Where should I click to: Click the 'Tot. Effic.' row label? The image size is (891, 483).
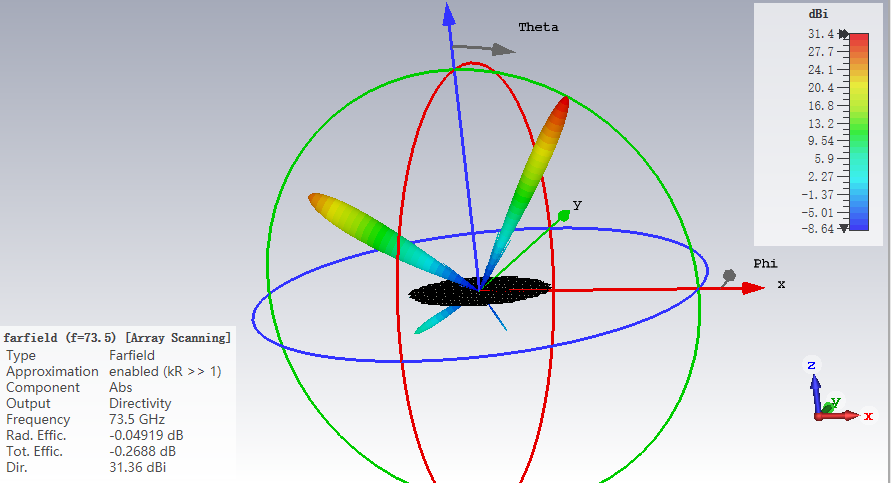pos(35,451)
